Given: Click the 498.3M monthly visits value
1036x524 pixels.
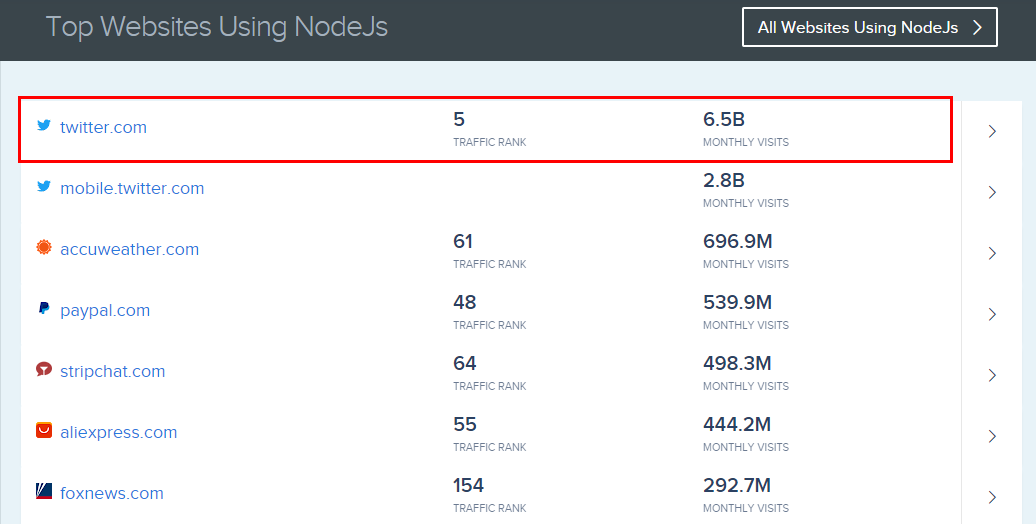Looking at the screenshot, I should [737, 363].
